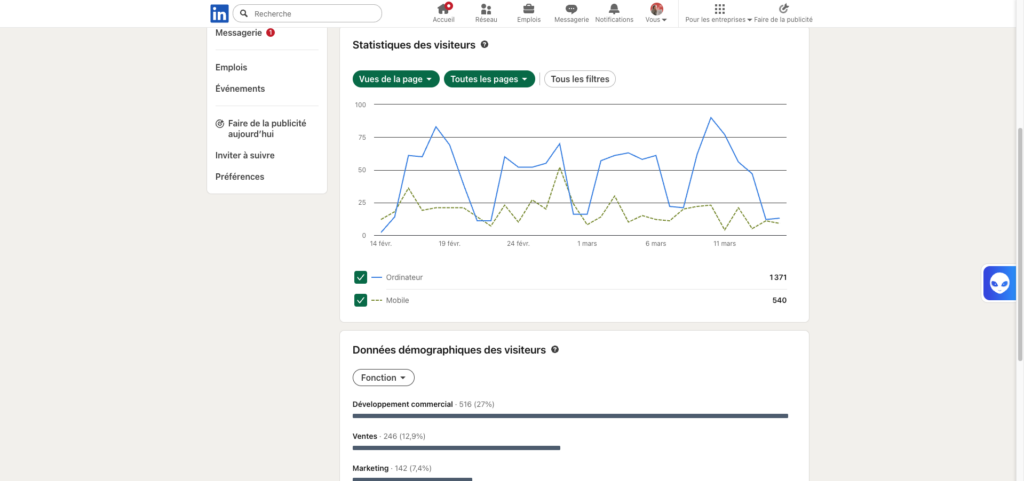Expand the Toutes les pages dropdown
The image size is (1024, 481).
click(489, 79)
